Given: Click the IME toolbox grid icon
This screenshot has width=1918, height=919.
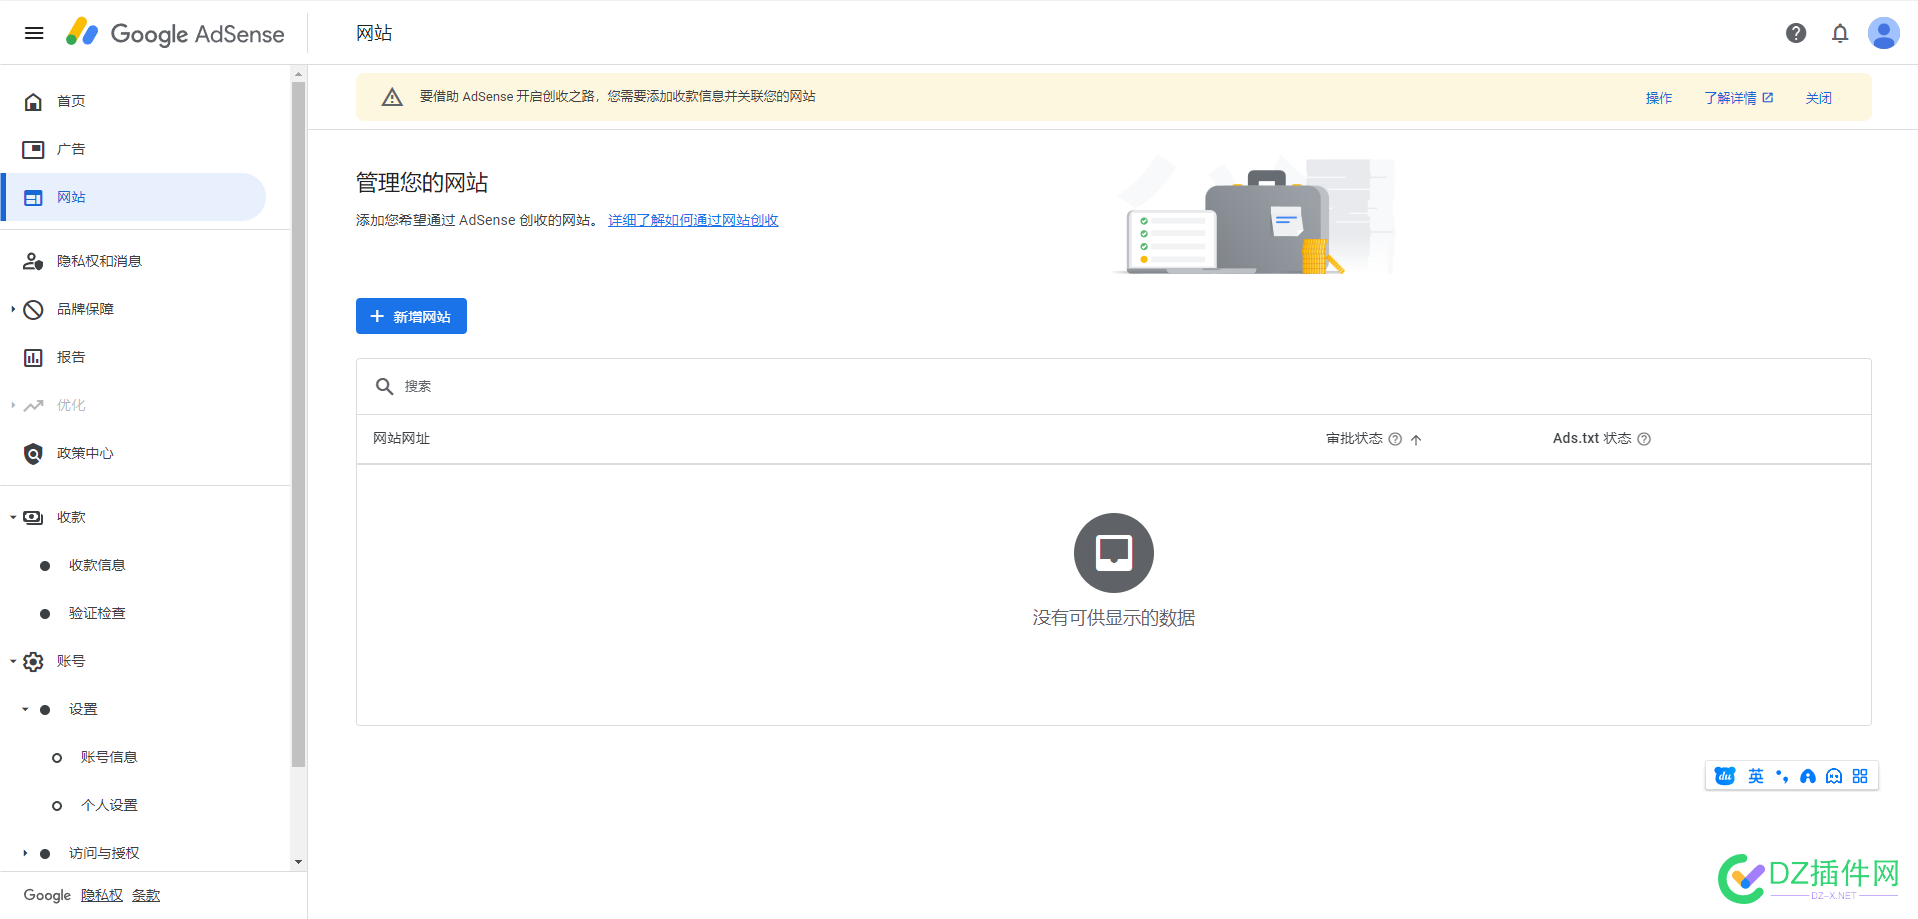Looking at the screenshot, I should tap(1860, 776).
